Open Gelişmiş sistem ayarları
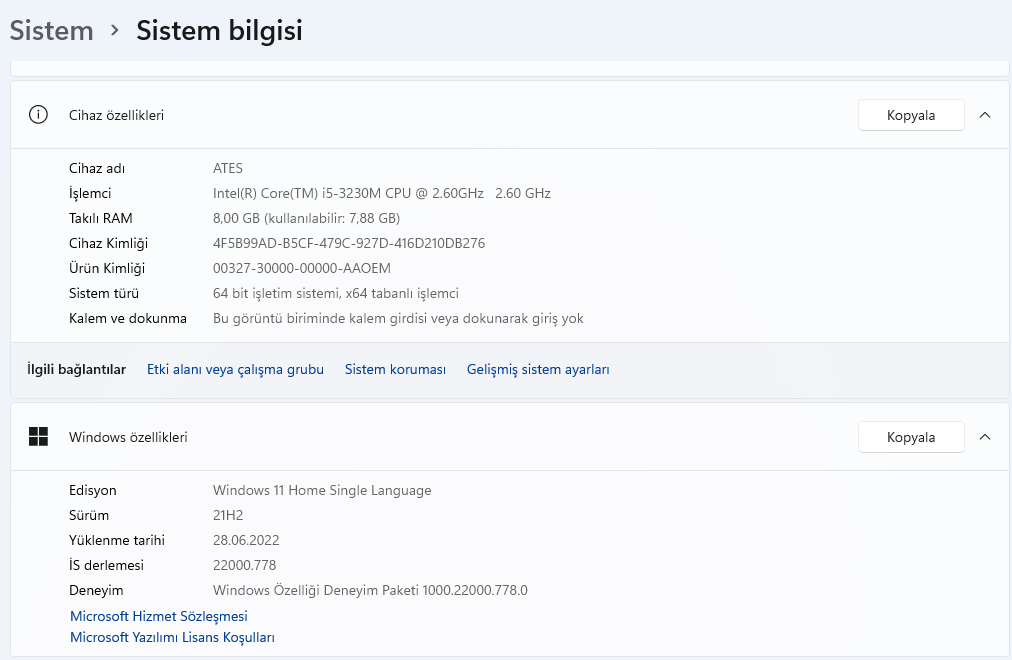 (537, 369)
